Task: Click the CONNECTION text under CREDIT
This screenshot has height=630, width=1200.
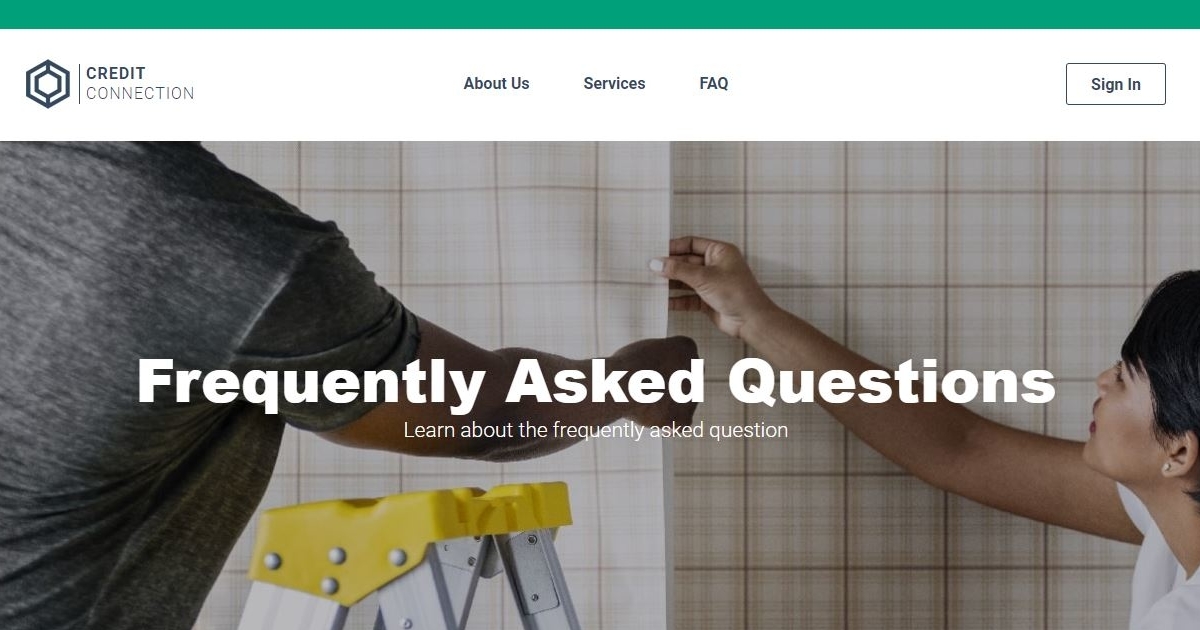Action: click(x=140, y=93)
